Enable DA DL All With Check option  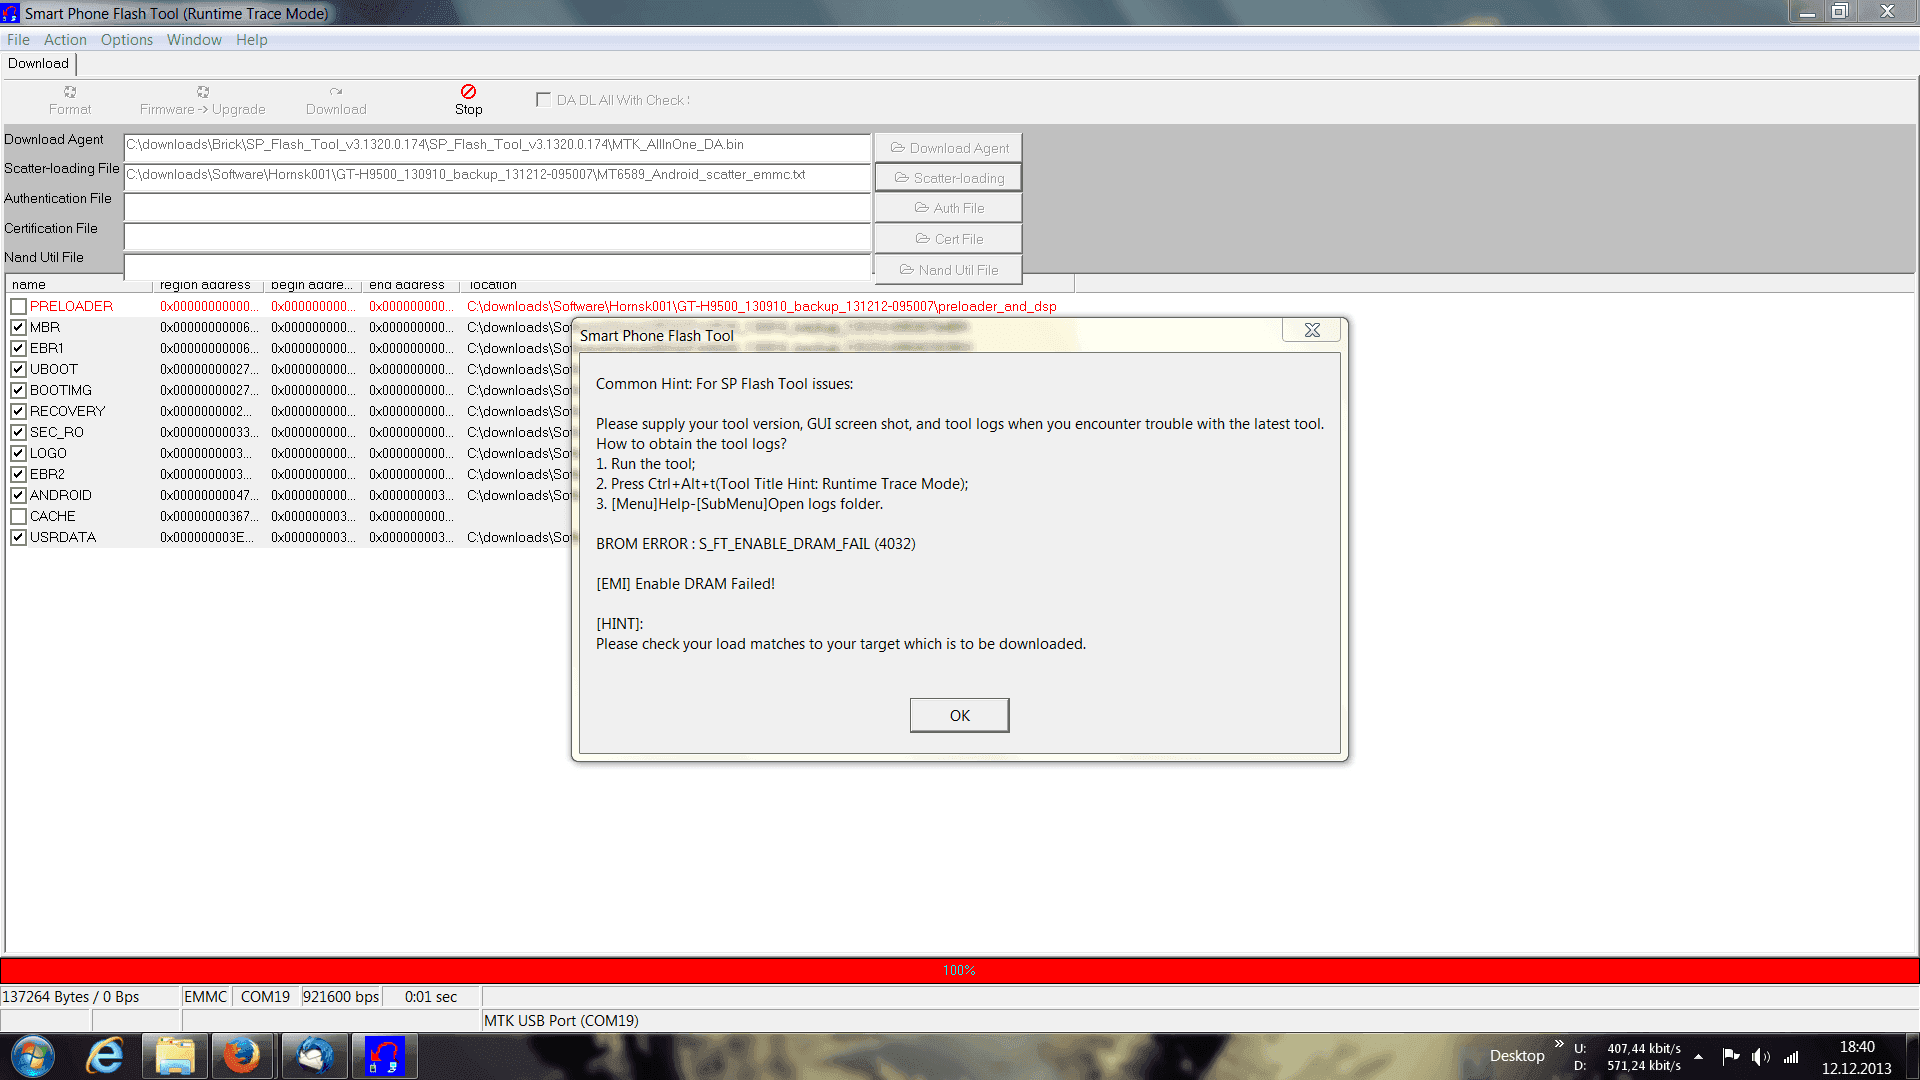pos(543,99)
